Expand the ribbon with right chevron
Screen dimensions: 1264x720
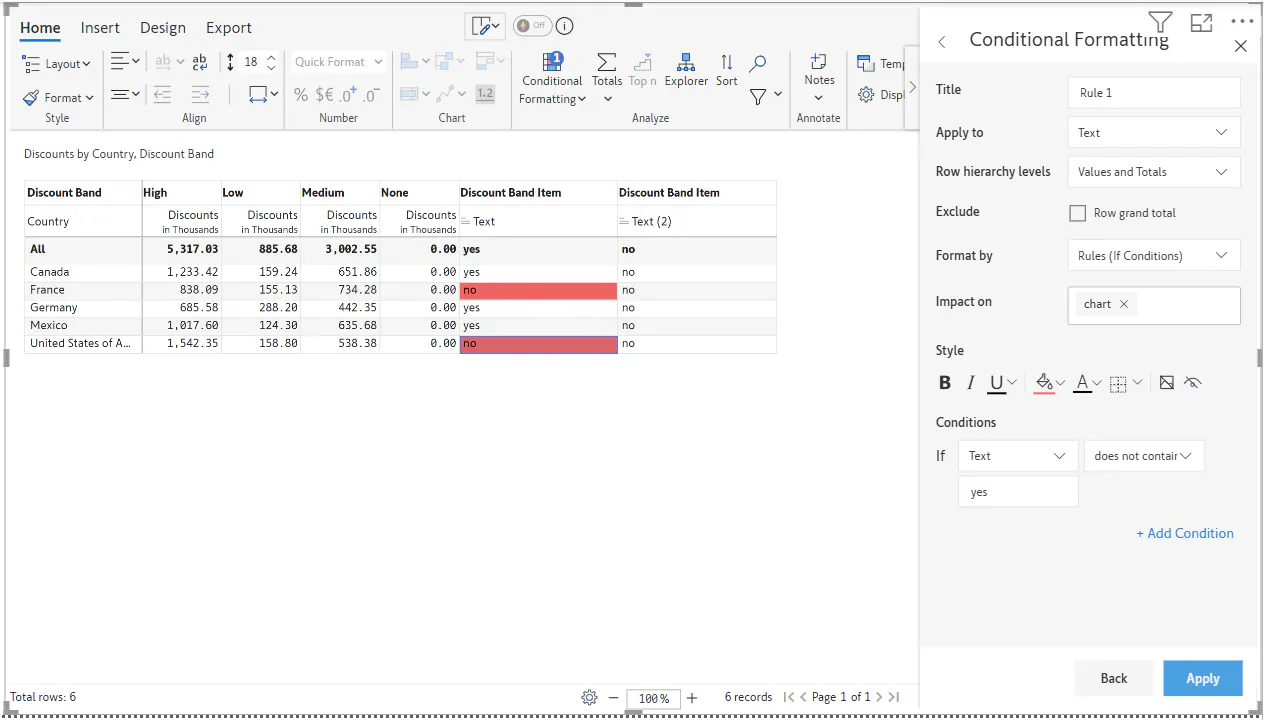(x=912, y=87)
